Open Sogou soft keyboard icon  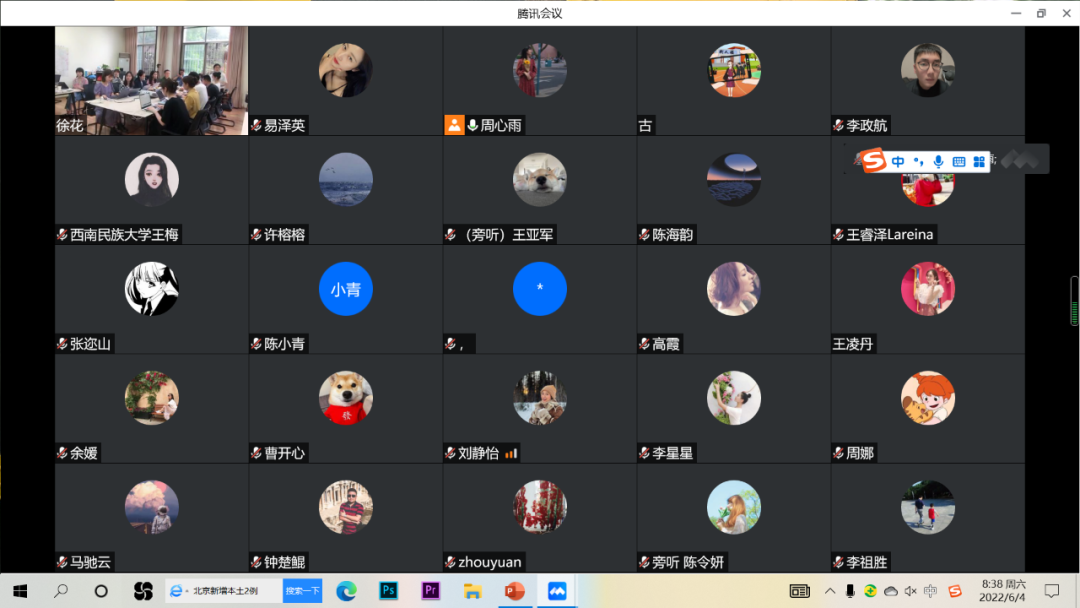(958, 161)
